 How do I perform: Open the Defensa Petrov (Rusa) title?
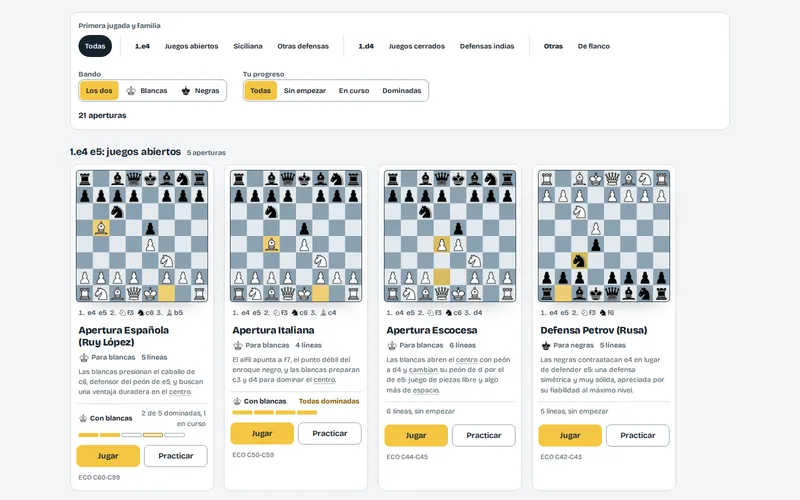(593, 330)
